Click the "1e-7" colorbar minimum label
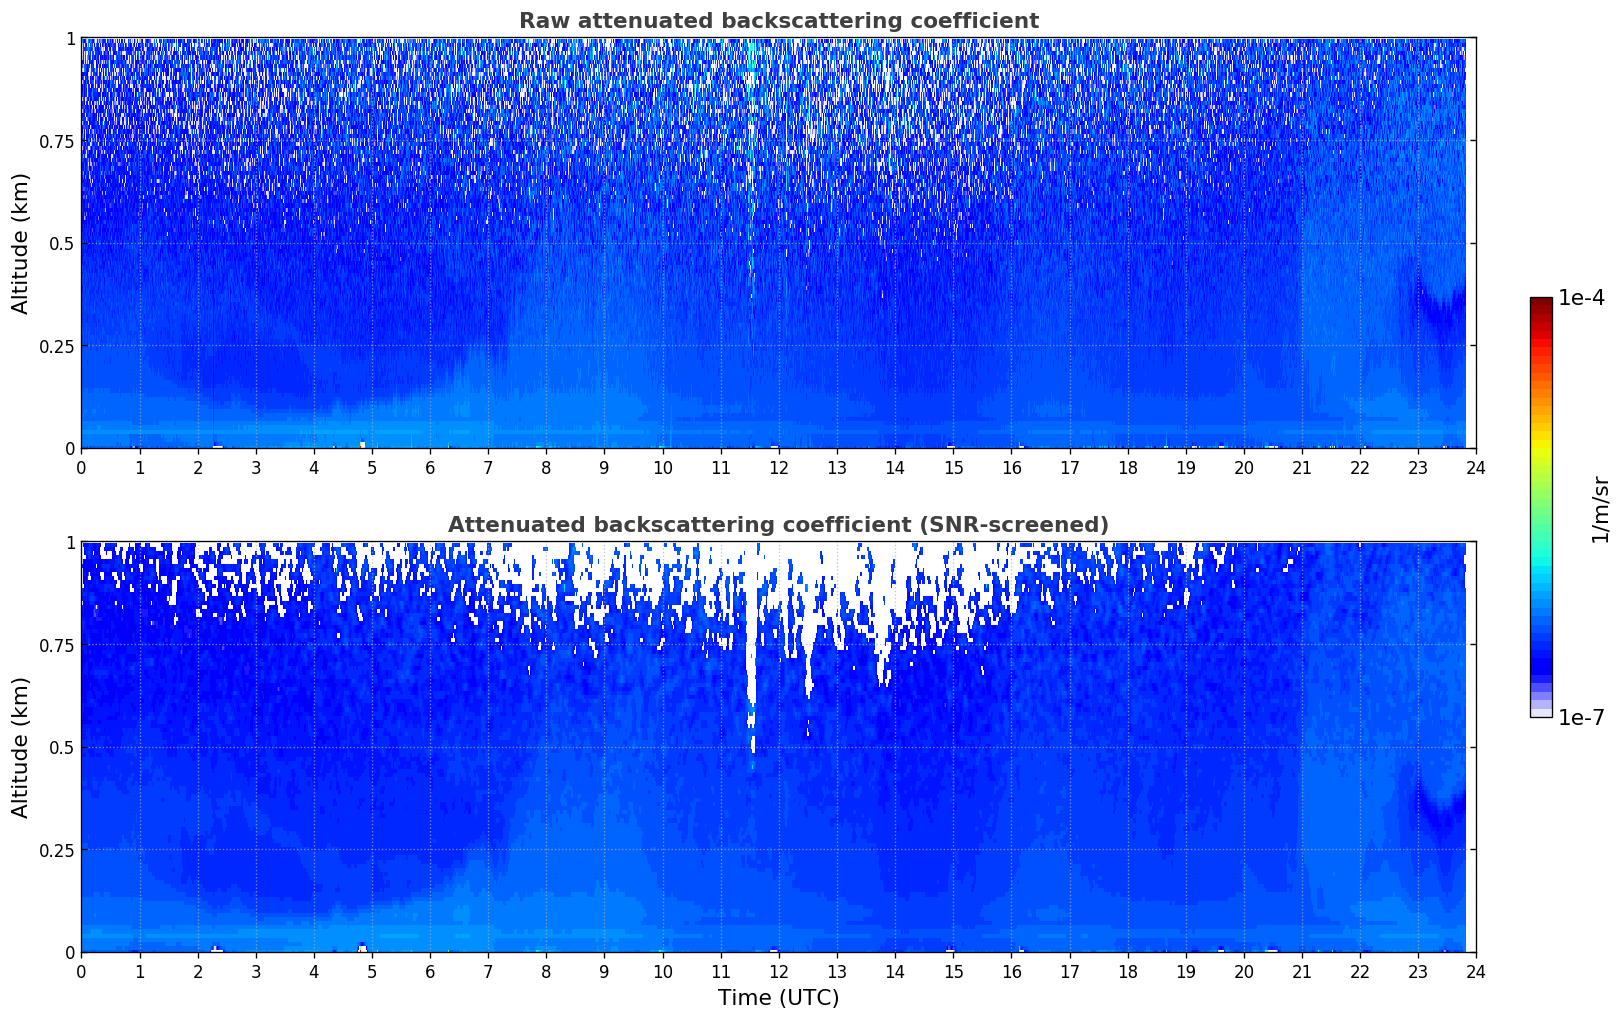The image size is (1621, 1020). (1581, 717)
